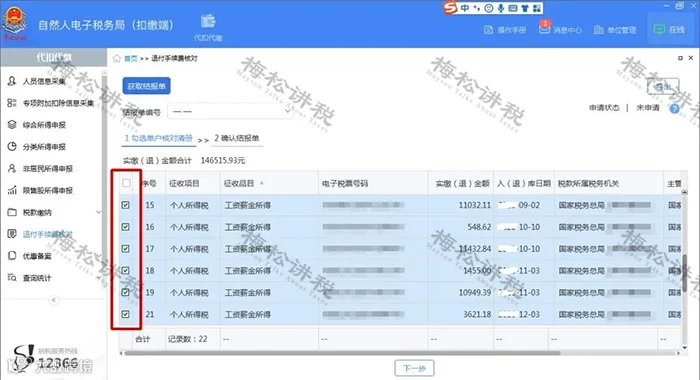
Task: Open the 消息中心 envelope icon
Action: click(544, 29)
